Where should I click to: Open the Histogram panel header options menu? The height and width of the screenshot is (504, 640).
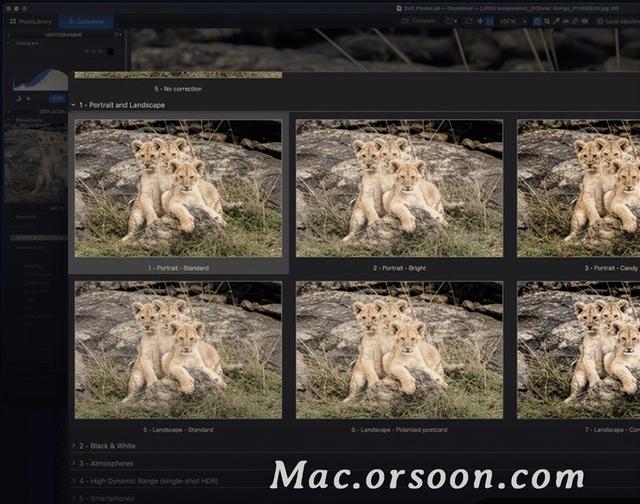(x=118, y=35)
